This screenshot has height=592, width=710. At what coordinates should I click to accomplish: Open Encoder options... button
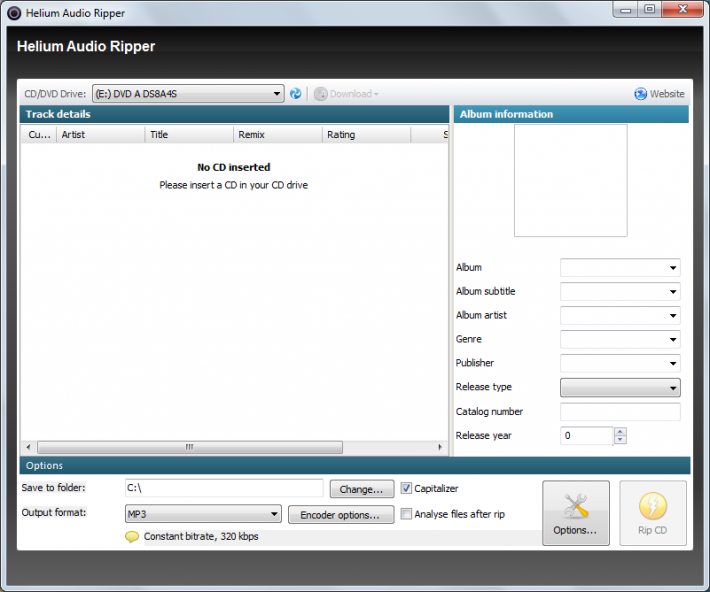coord(341,515)
